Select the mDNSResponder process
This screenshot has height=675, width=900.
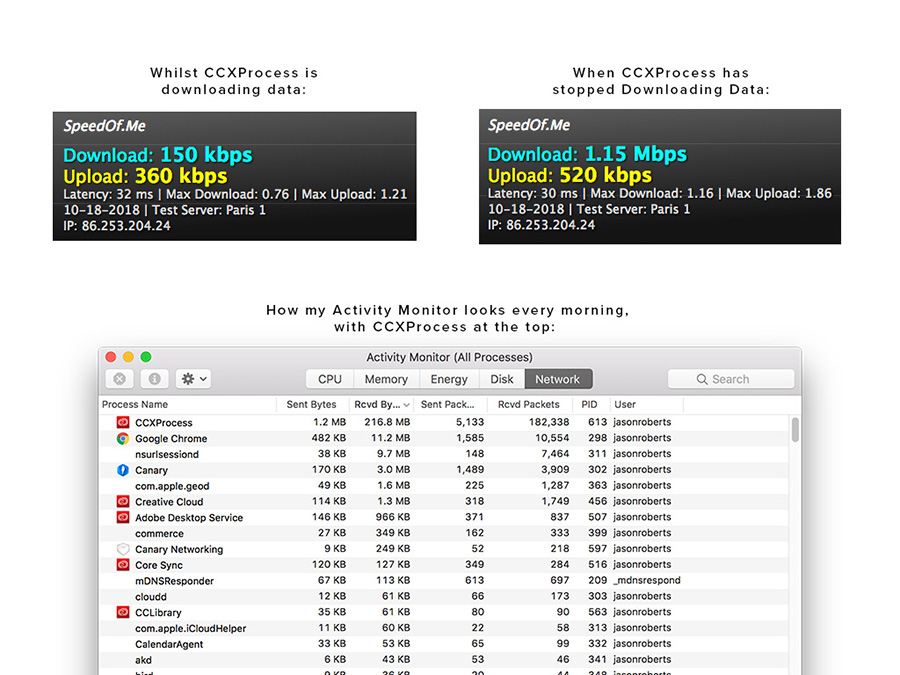click(x=174, y=581)
